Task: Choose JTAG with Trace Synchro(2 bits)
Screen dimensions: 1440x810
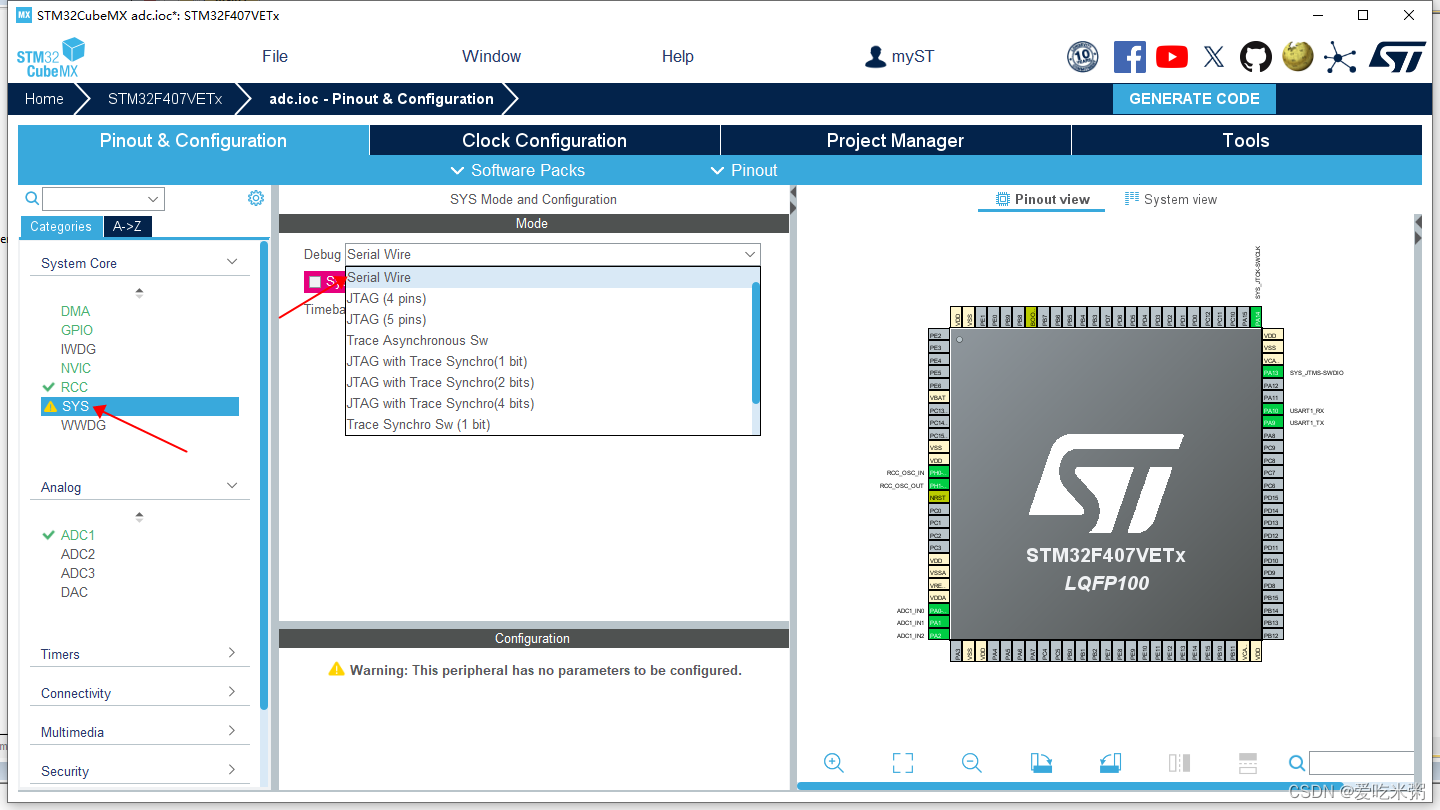Action: 548,382
